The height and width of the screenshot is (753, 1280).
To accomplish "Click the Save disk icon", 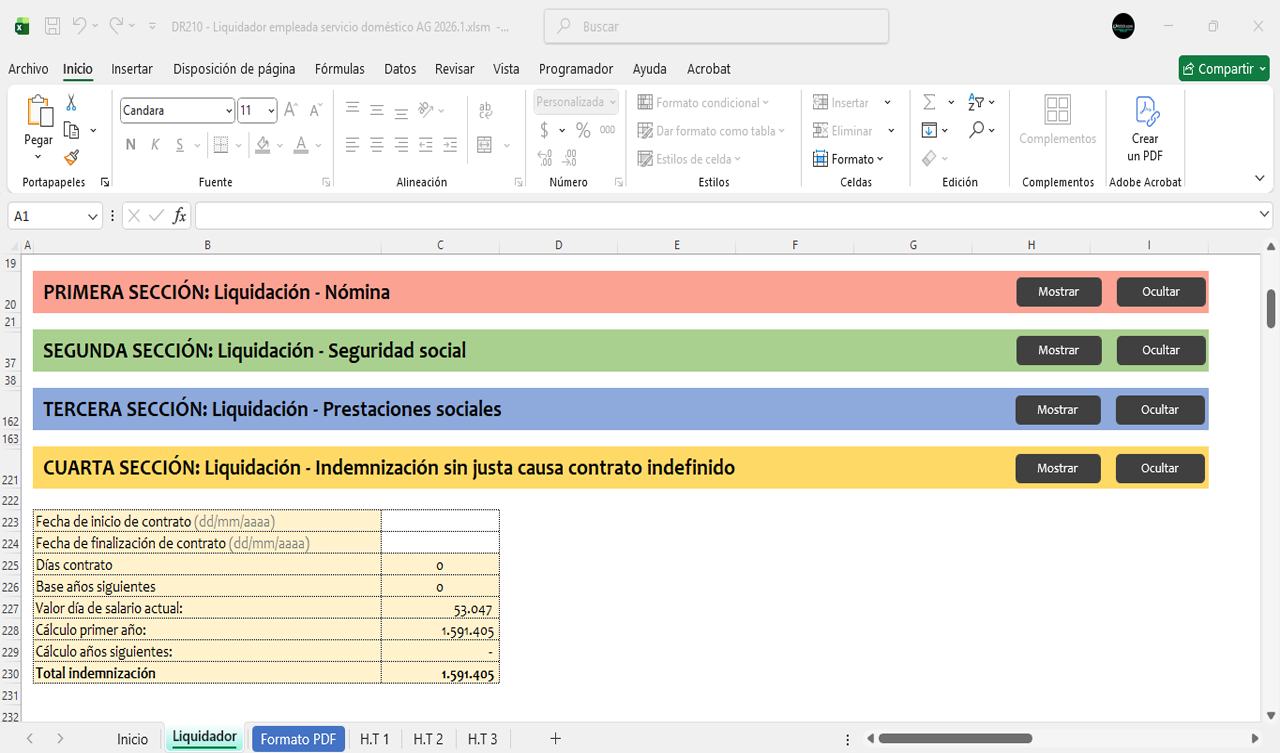I will 53,26.
